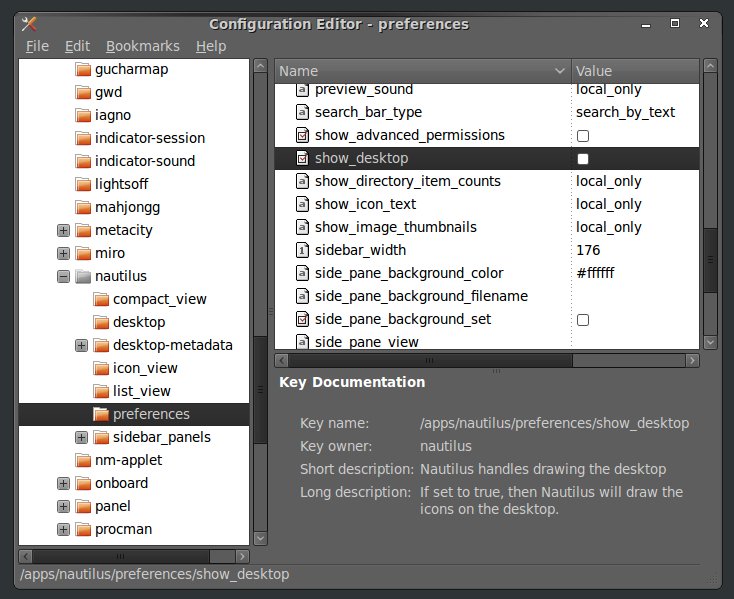Click the gucharmap folder icon
The height and width of the screenshot is (599, 734).
(x=83, y=69)
